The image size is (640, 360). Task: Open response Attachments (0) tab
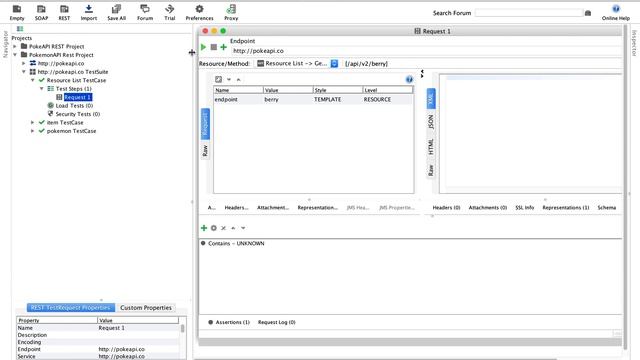click(x=488, y=208)
